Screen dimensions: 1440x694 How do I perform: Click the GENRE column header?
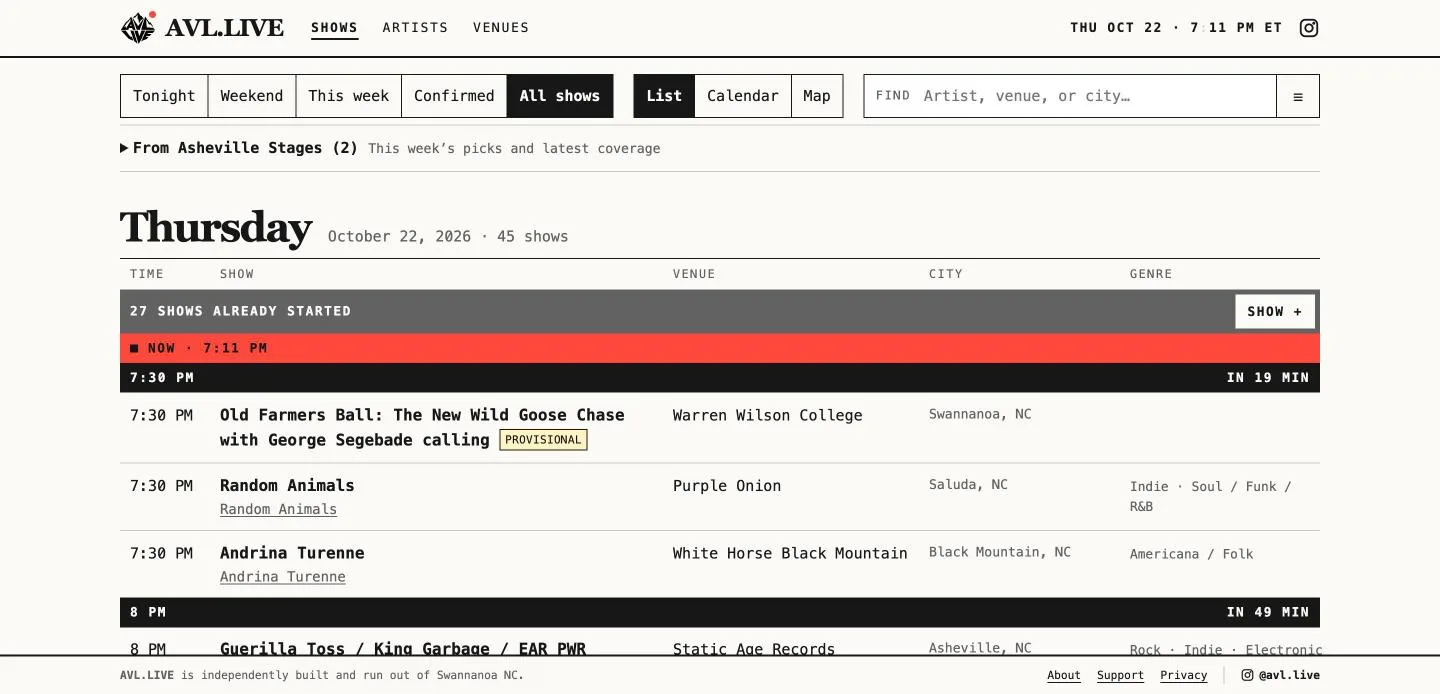click(1151, 274)
